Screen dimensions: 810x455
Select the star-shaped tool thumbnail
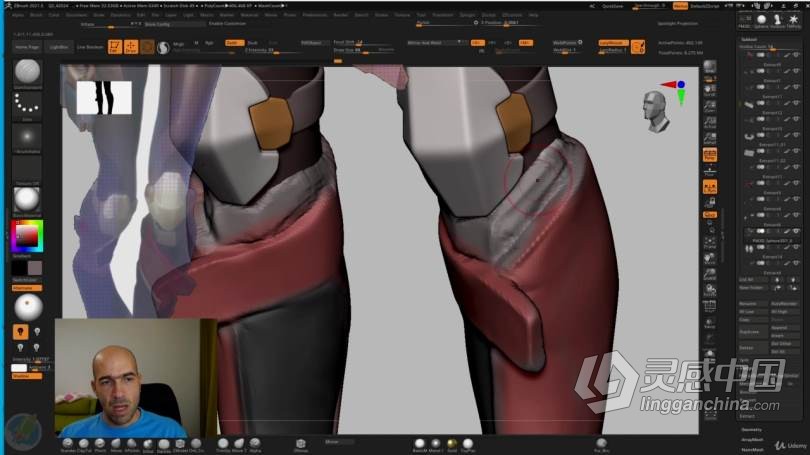pos(793,21)
